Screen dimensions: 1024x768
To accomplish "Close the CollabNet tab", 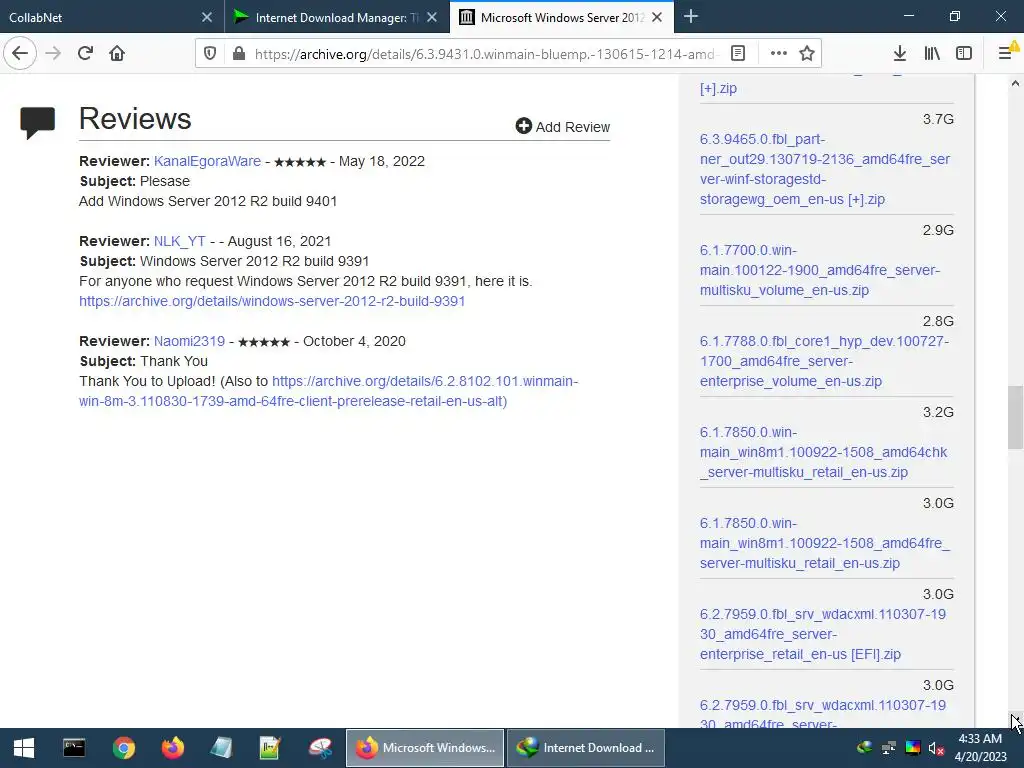I will (206, 18).
